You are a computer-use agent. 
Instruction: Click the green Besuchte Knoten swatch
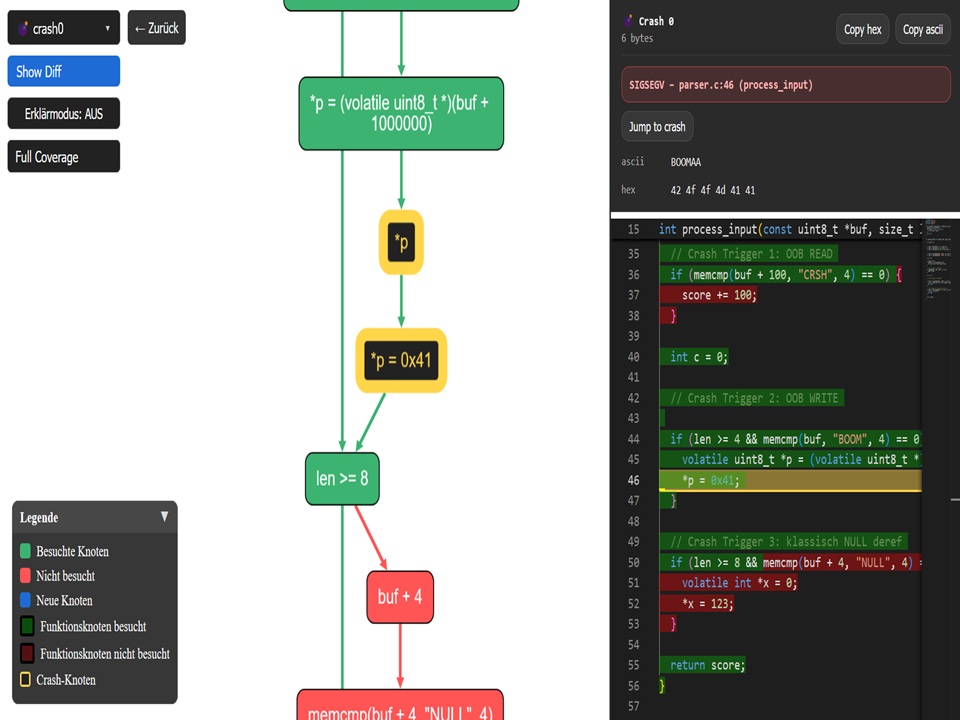pyautogui.click(x=25, y=551)
